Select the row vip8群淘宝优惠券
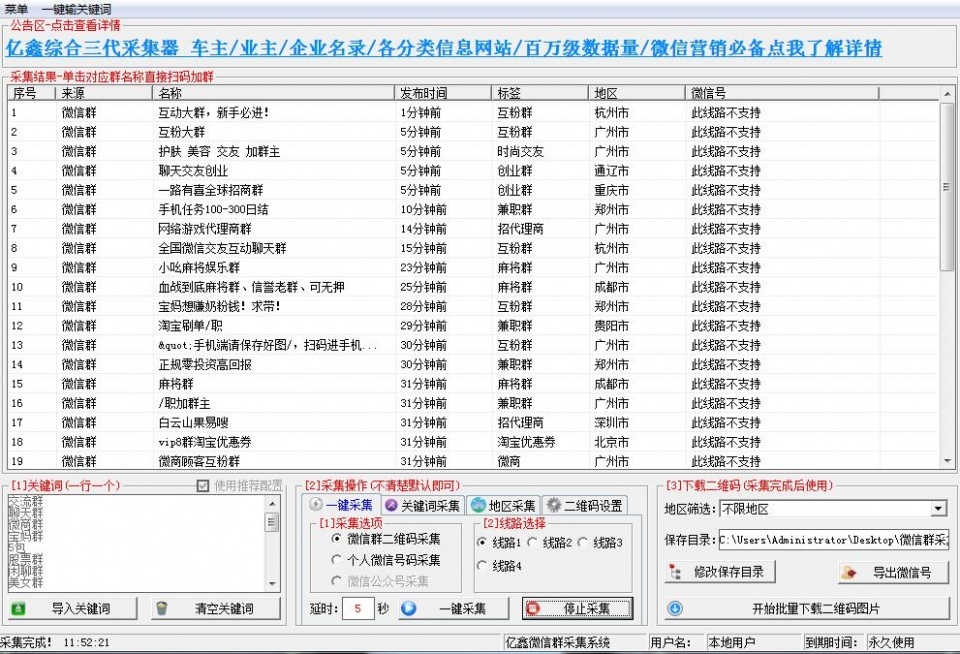The width and height of the screenshot is (960, 654). [x=473, y=442]
